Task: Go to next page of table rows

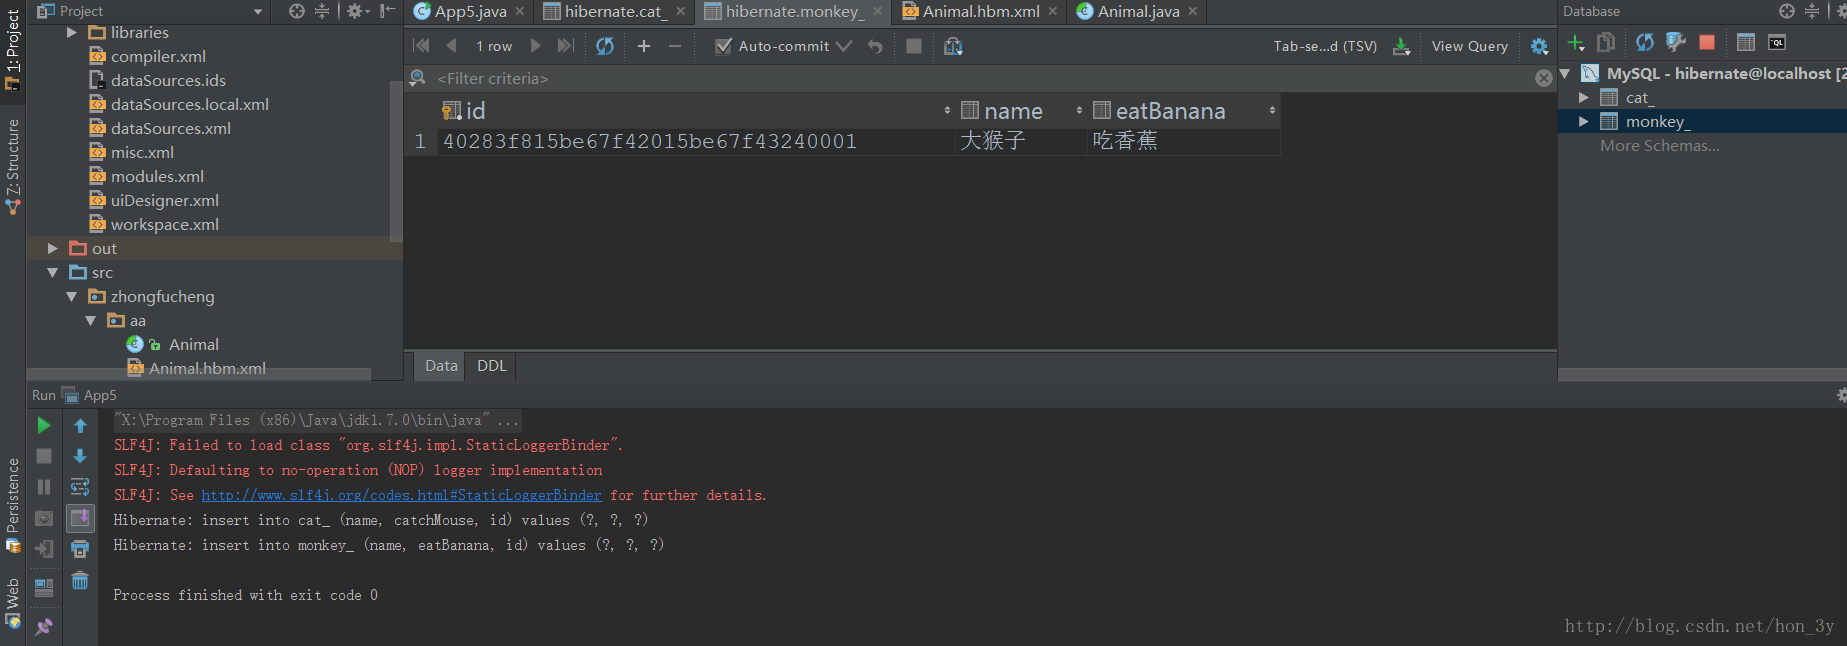Action: point(535,46)
